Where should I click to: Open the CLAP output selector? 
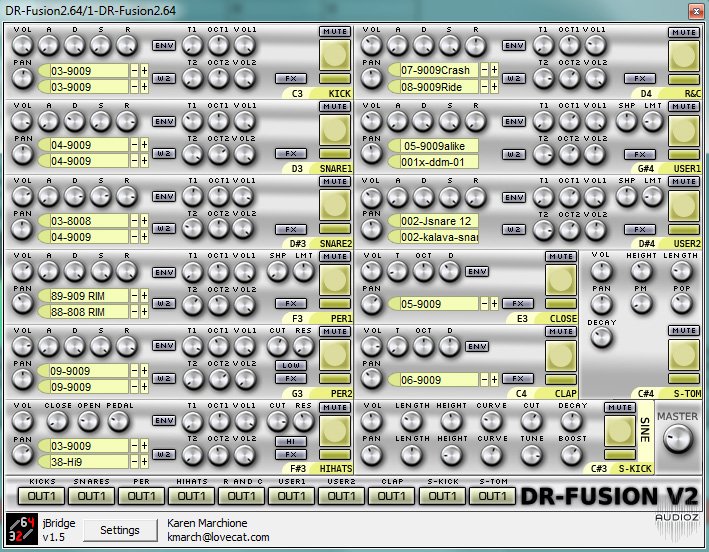(x=392, y=496)
